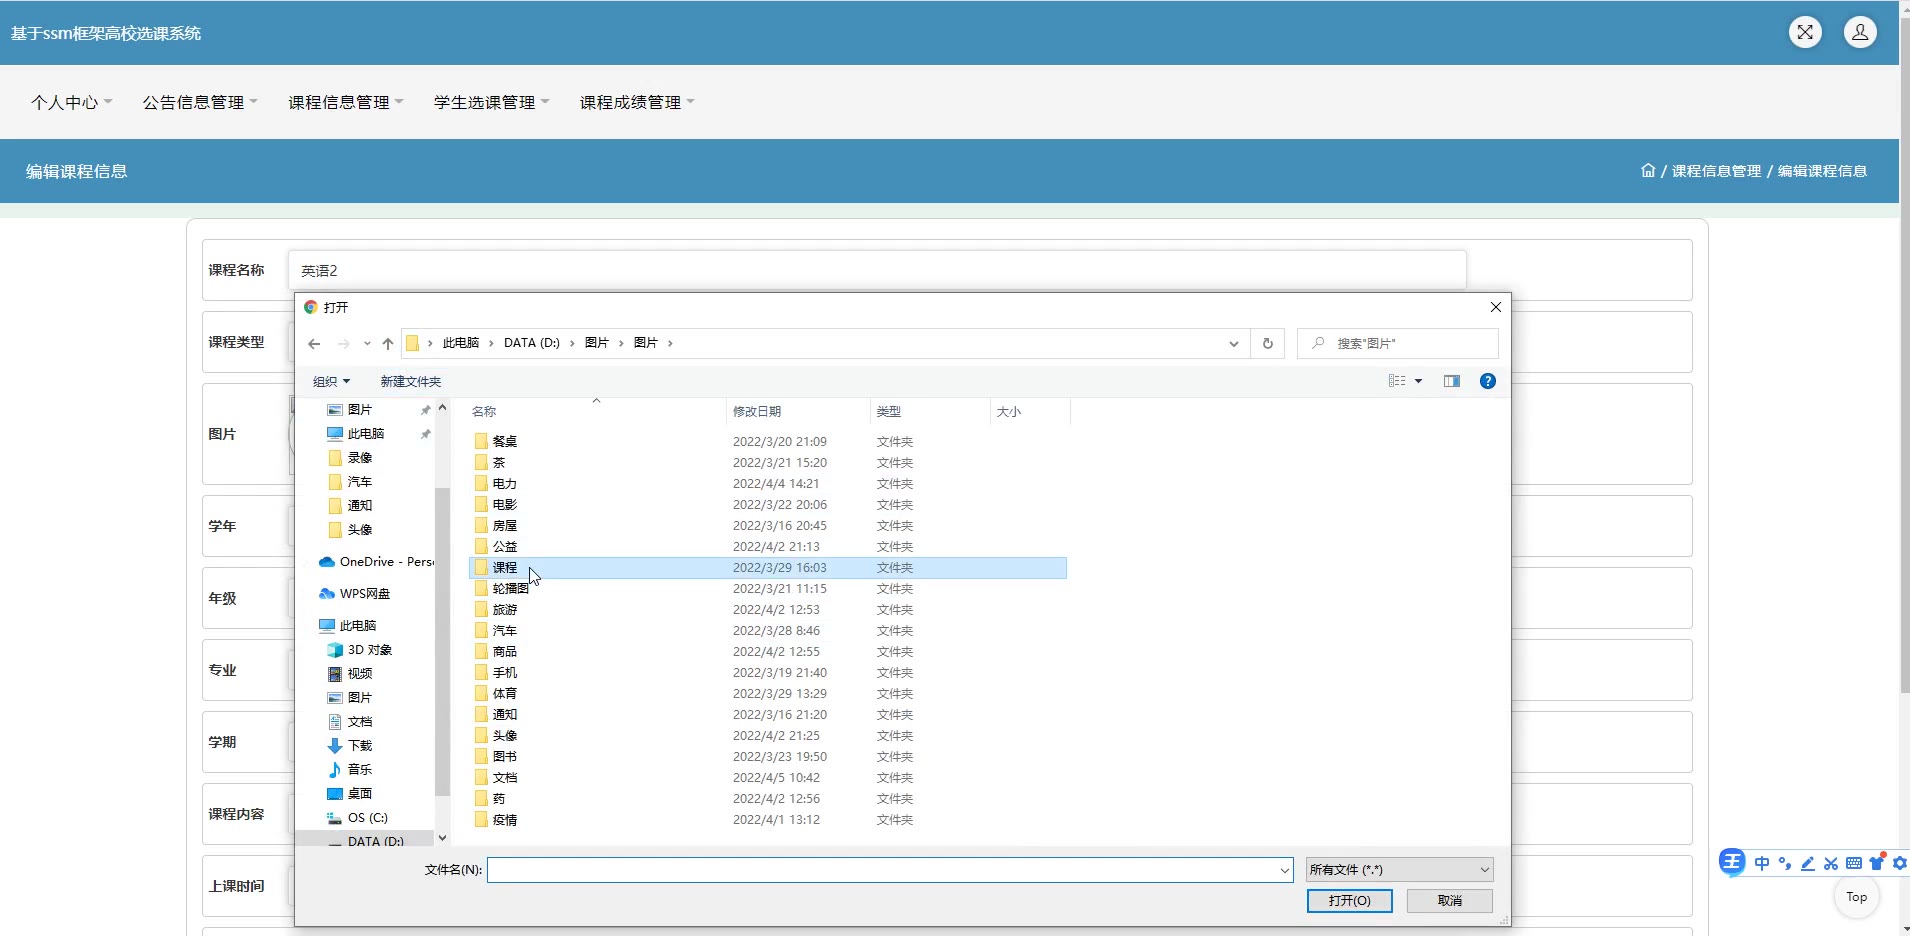Open the user profile avatar icon
Image resolution: width=1910 pixels, height=936 pixels.
coord(1860,33)
